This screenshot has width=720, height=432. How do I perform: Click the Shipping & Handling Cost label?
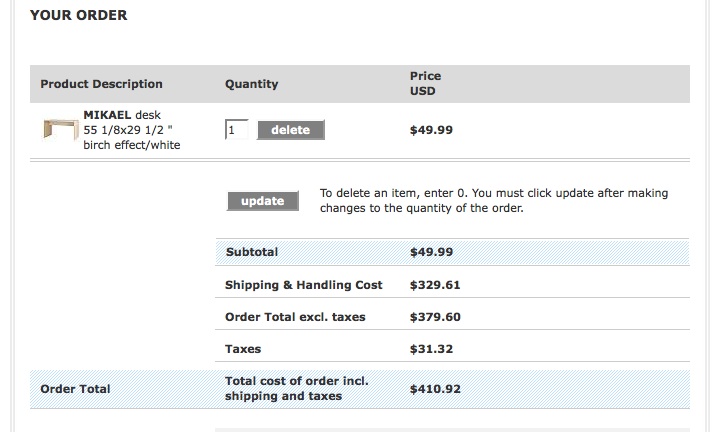click(304, 285)
